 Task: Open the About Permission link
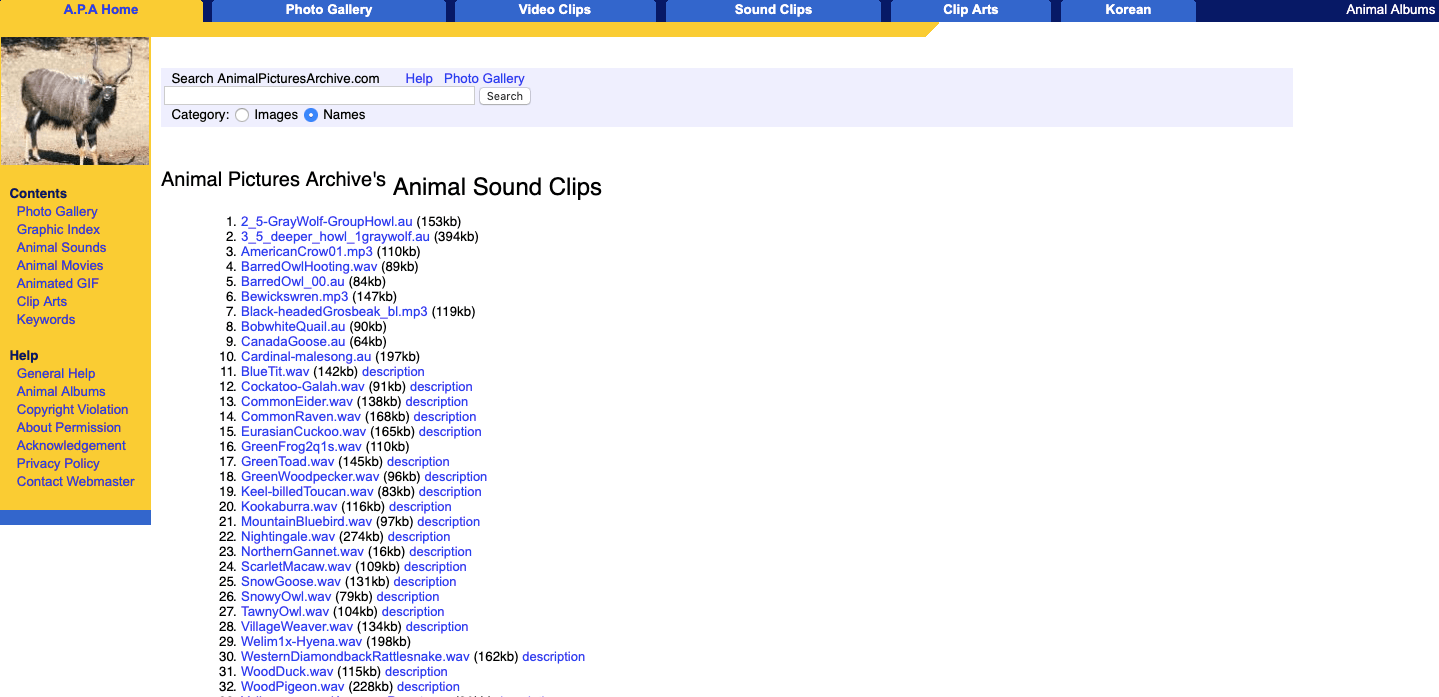tap(69, 428)
